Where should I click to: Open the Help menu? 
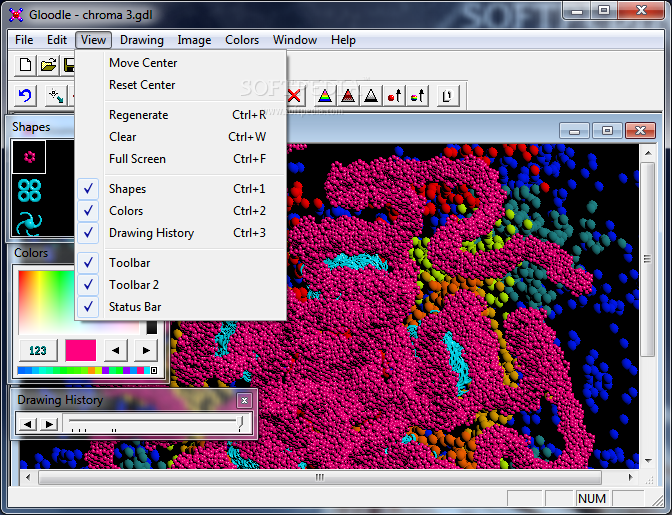tap(343, 40)
